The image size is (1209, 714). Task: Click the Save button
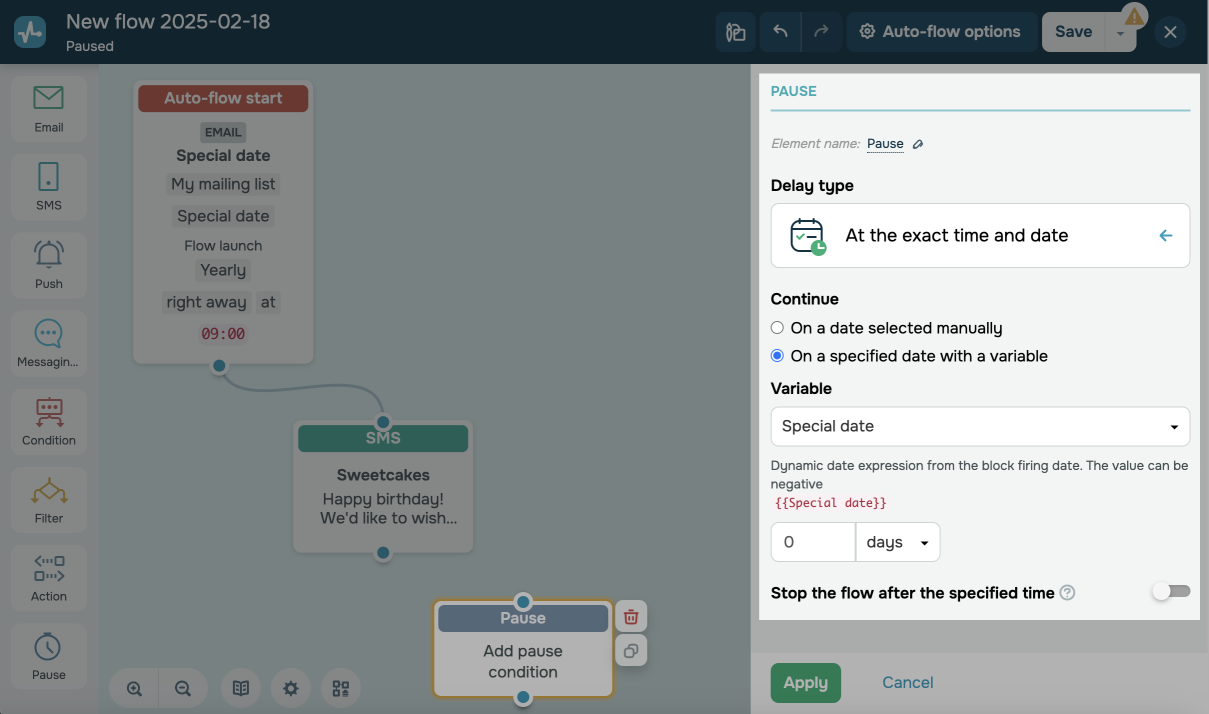(x=1073, y=32)
